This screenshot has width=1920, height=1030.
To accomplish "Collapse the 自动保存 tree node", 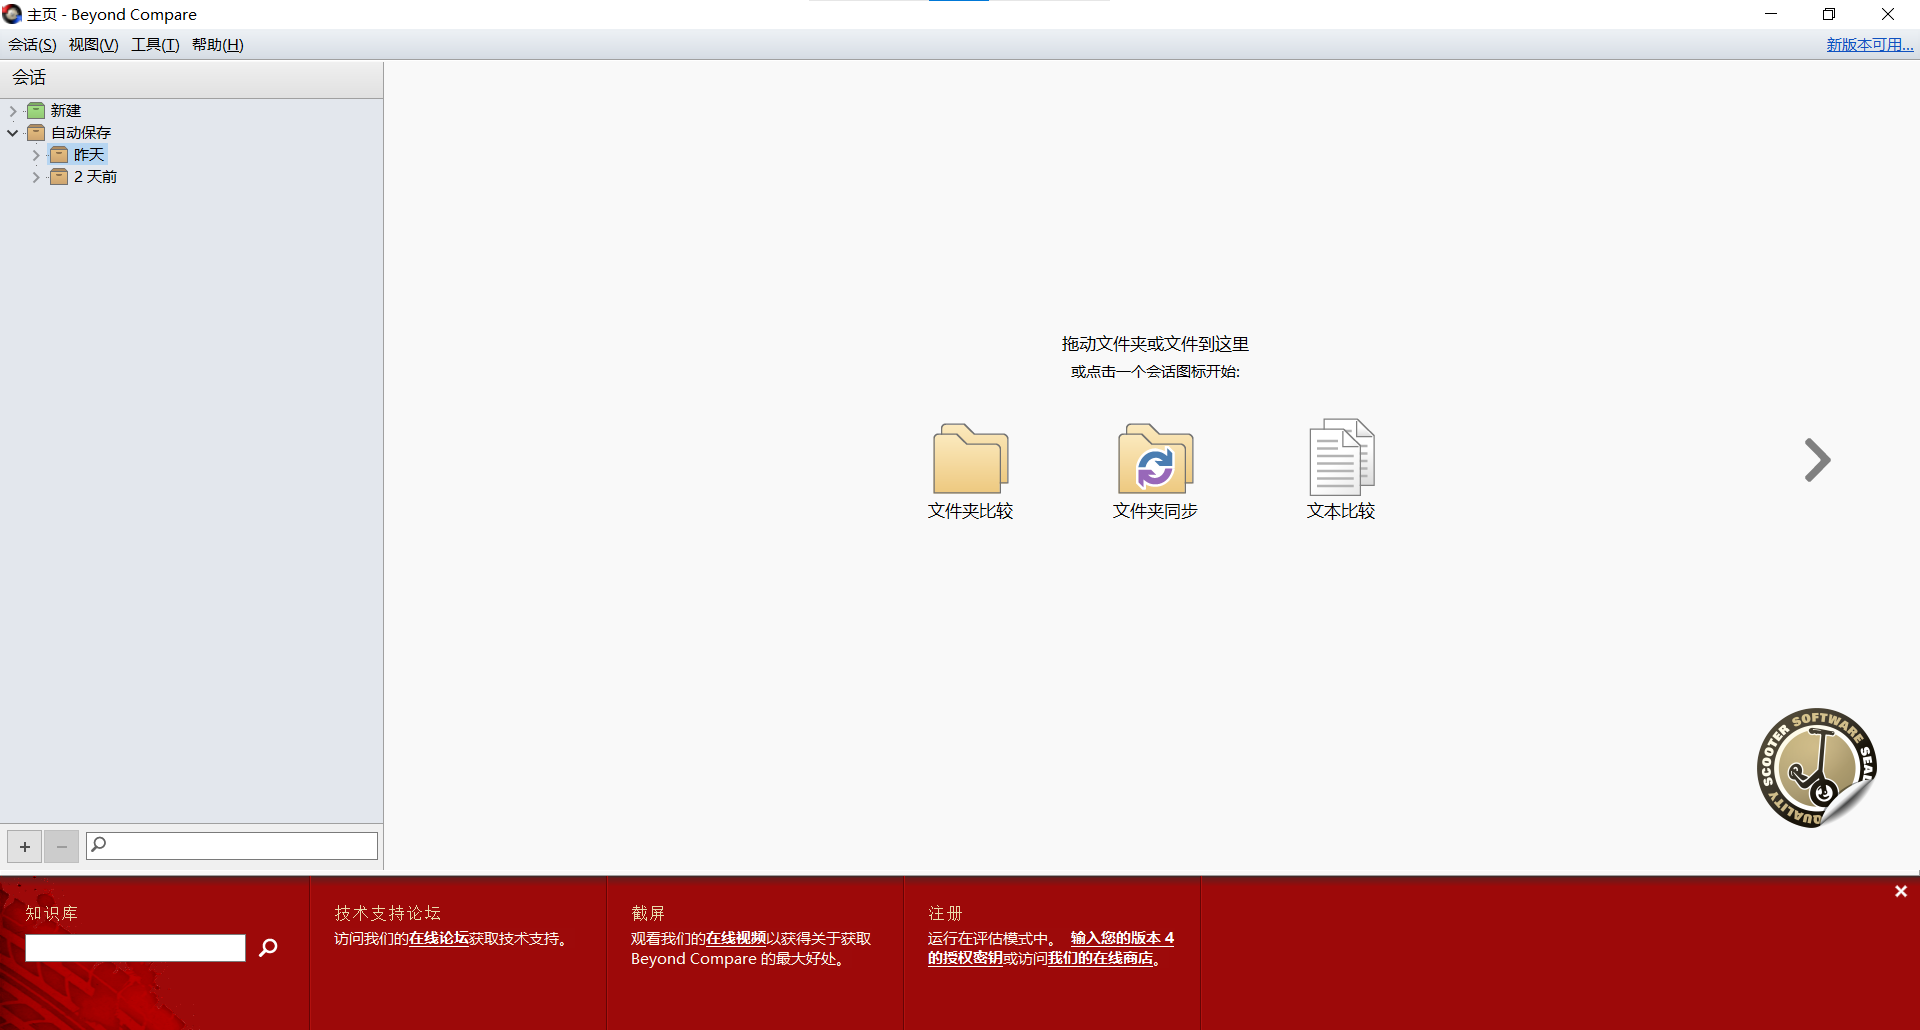I will [x=13, y=133].
